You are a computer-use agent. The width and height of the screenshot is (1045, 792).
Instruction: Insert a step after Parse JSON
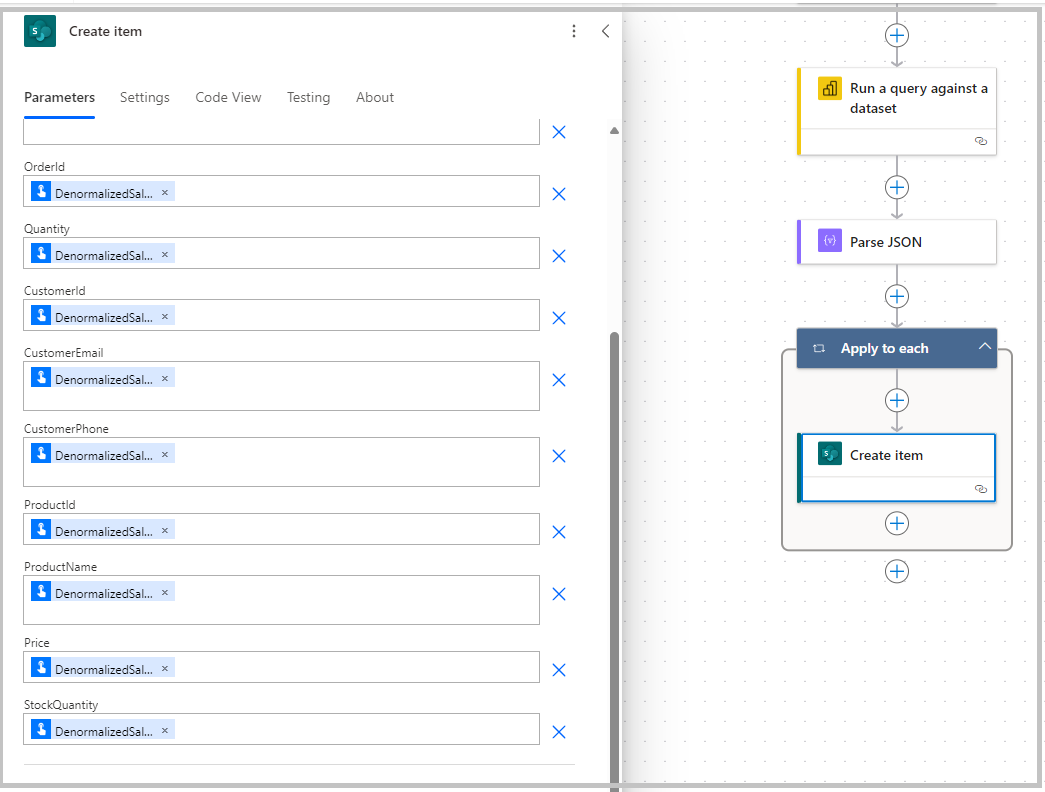coord(897,296)
